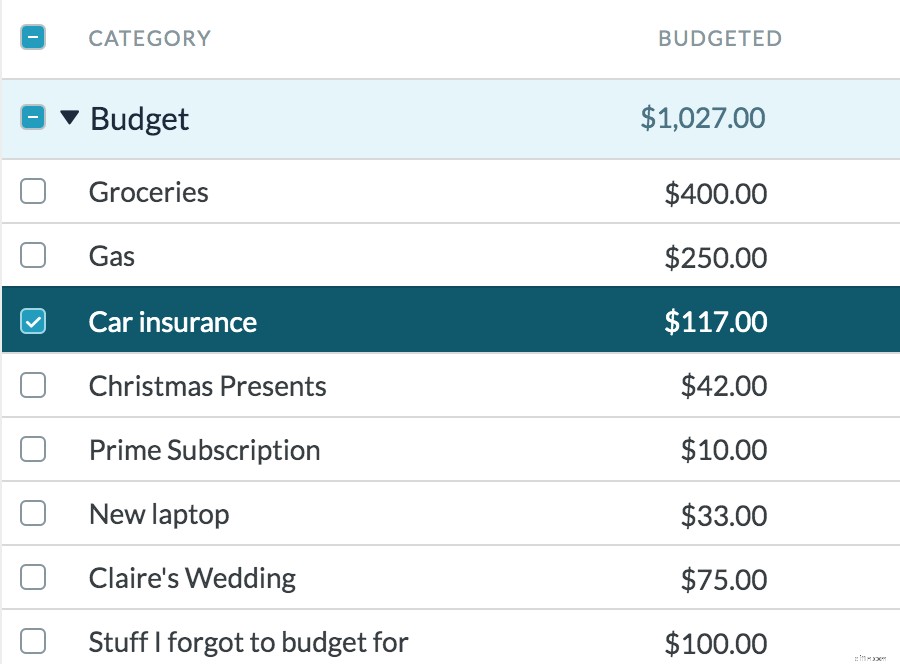The height and width of the screenshot is (664, 900).
Task: Sort by the CATEGORY column header
Action: (149, 38)
